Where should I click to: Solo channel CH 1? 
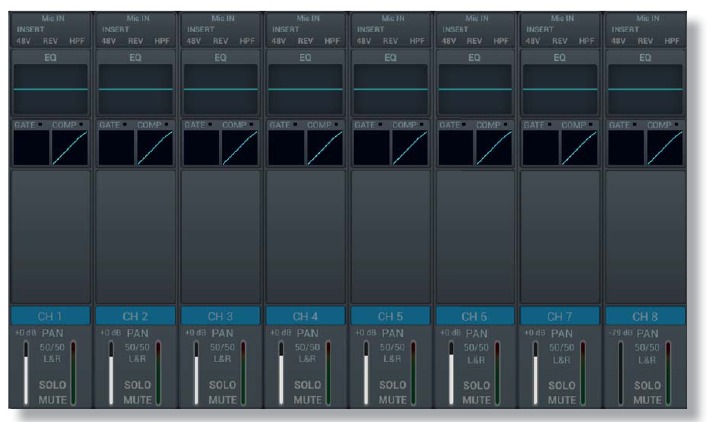point(52,385)
